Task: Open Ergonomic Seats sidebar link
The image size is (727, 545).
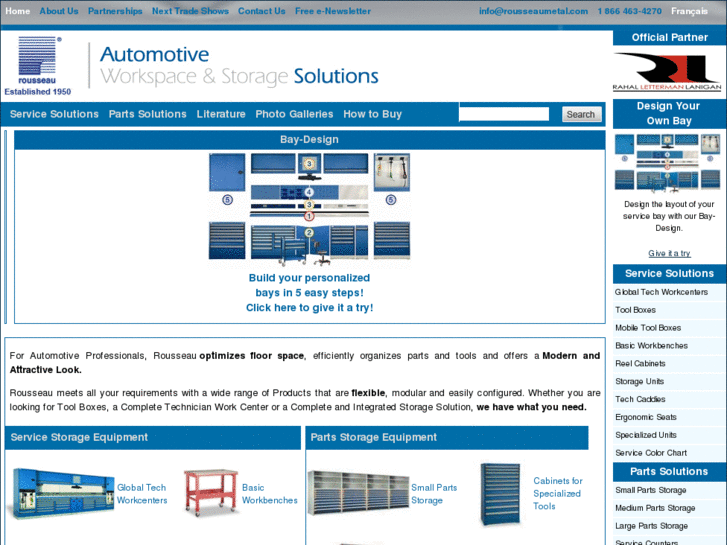Action: coord(645,417)
